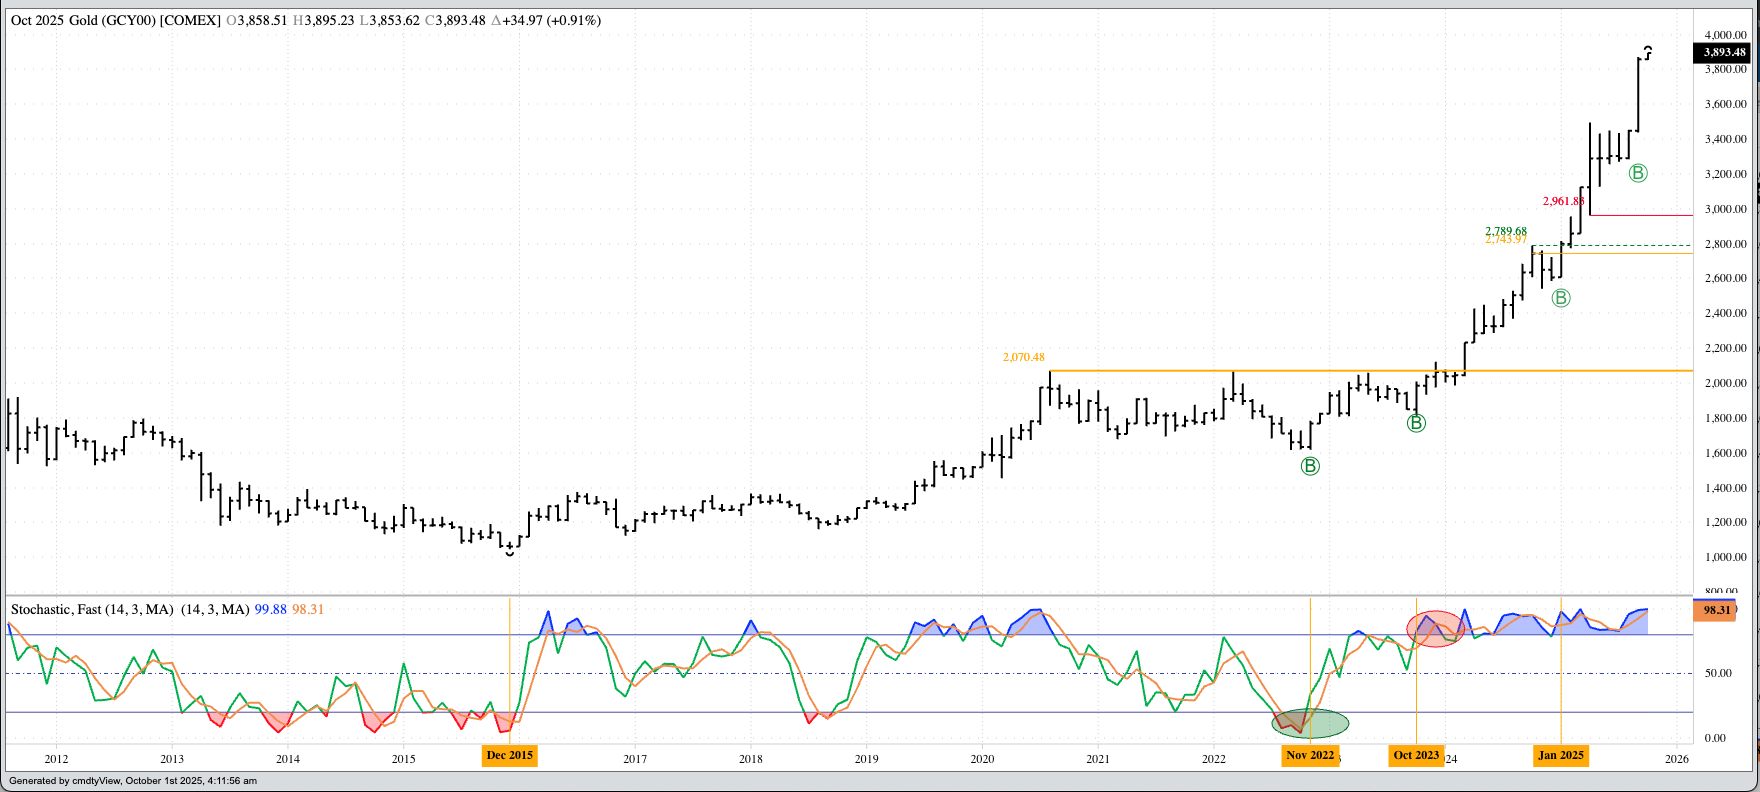Click the high value H3,895.23
Screen dimensions: 1760x792
click(x=324, y=20)
